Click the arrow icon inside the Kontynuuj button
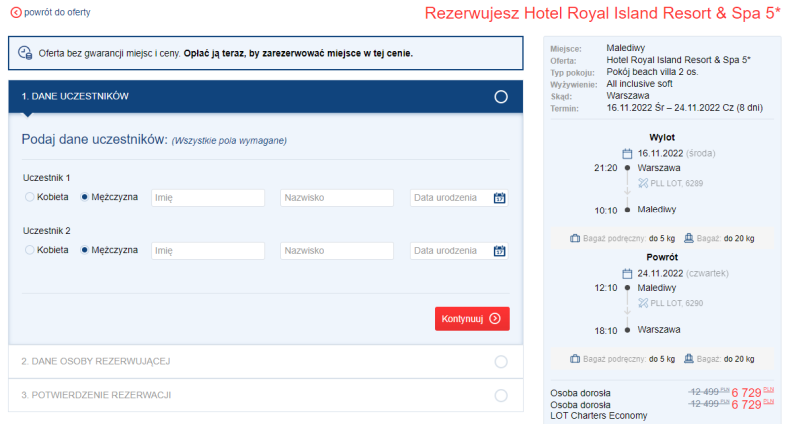 tap(495, 318)
